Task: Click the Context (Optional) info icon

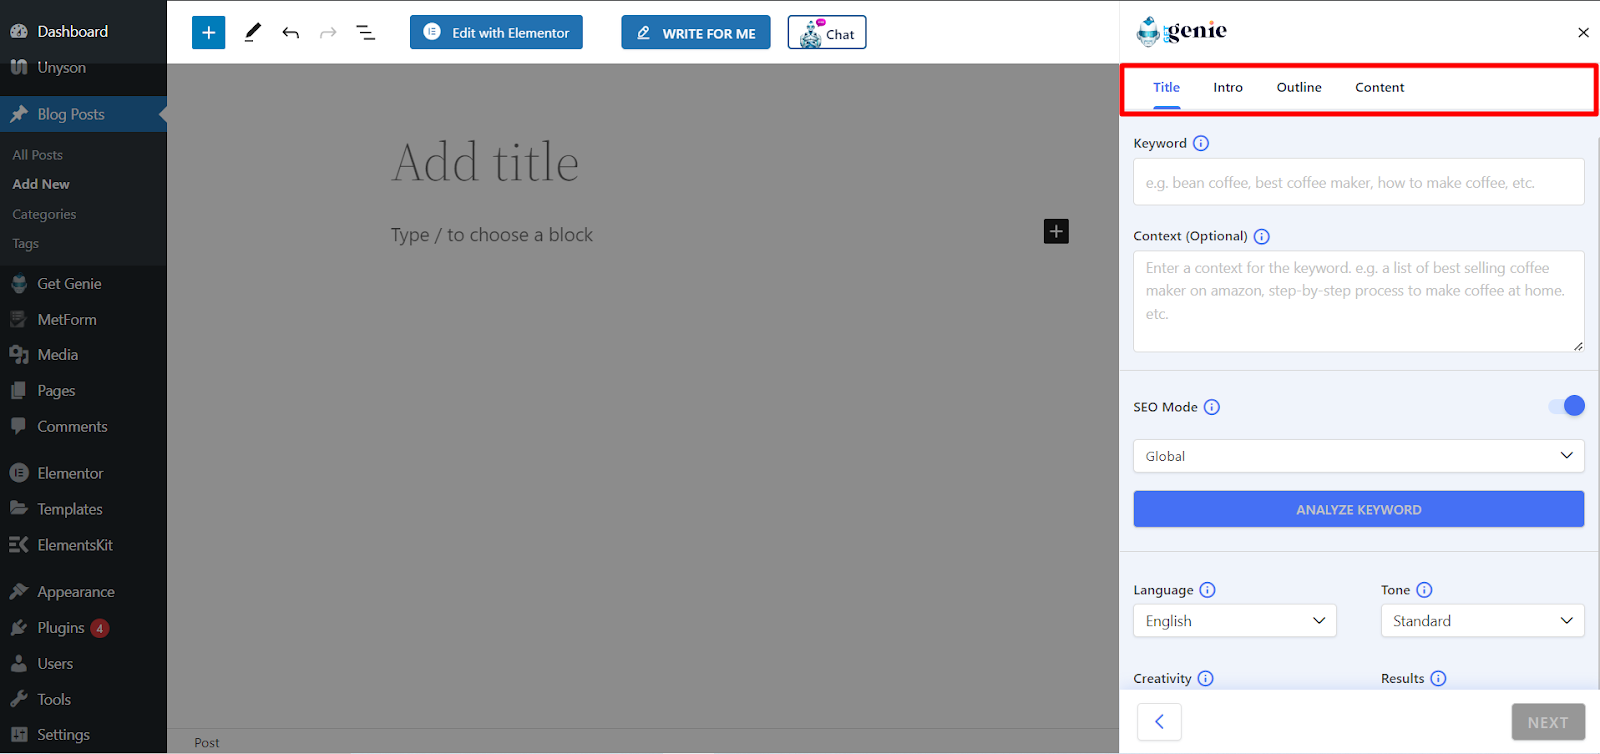Action: (1261, 236)
